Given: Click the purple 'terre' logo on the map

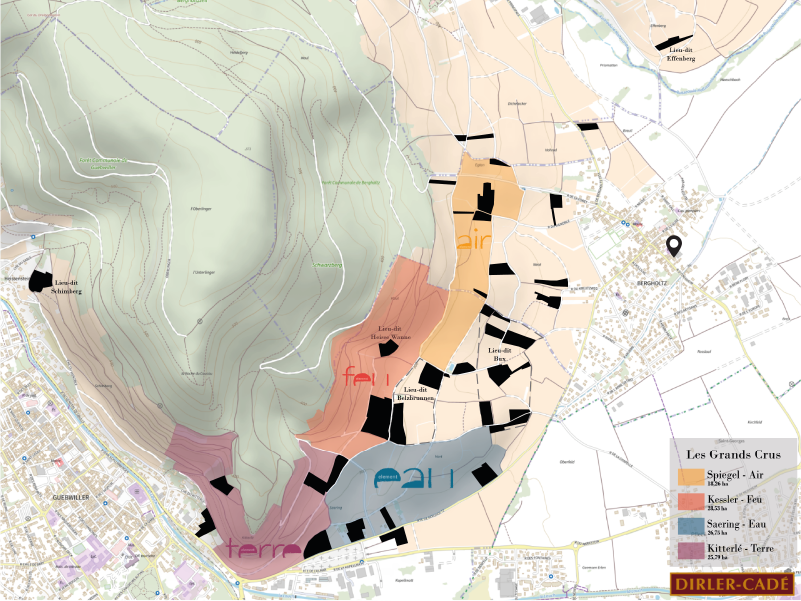Looking at the screenshot, I should coord(262,548).
